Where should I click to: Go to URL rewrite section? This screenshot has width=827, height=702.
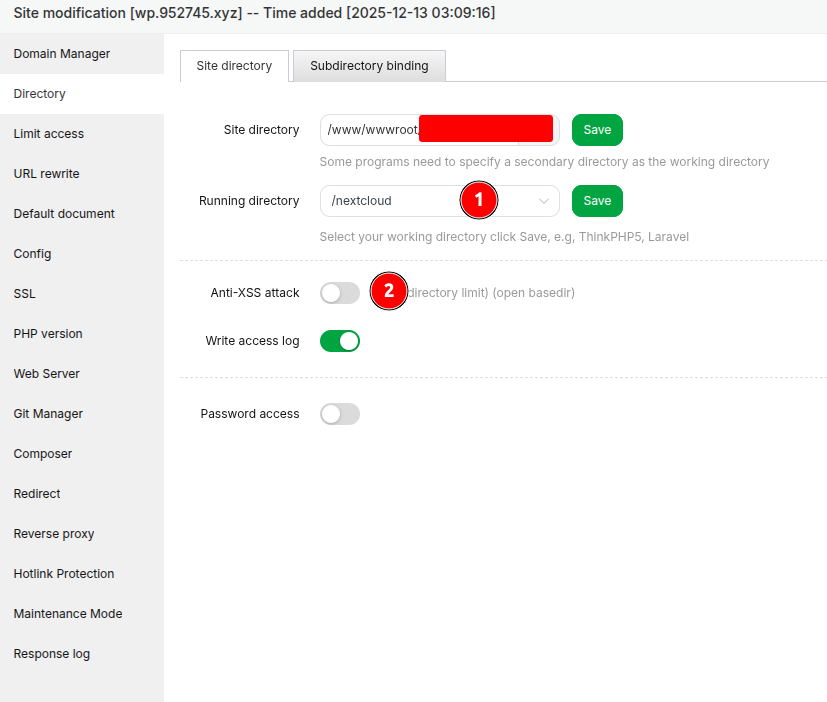click(x=47, y=174)
